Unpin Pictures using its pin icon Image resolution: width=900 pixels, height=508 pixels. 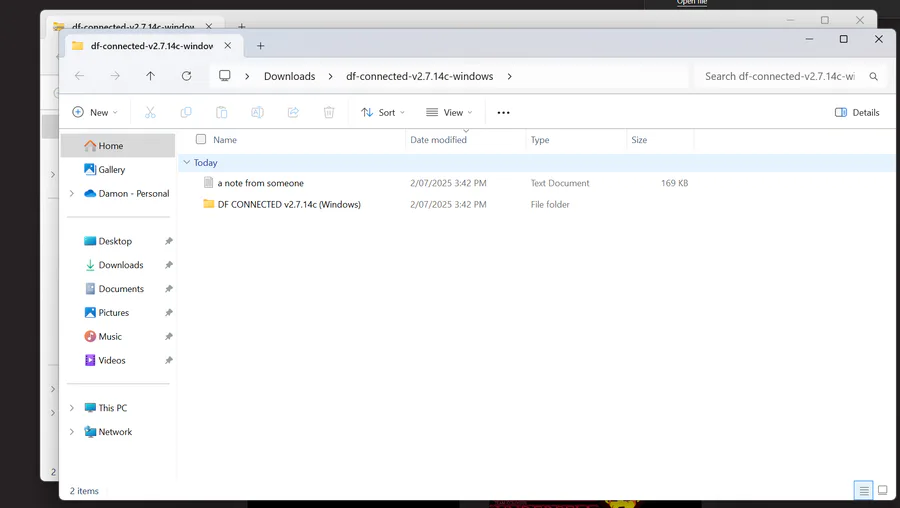point(169,312)
